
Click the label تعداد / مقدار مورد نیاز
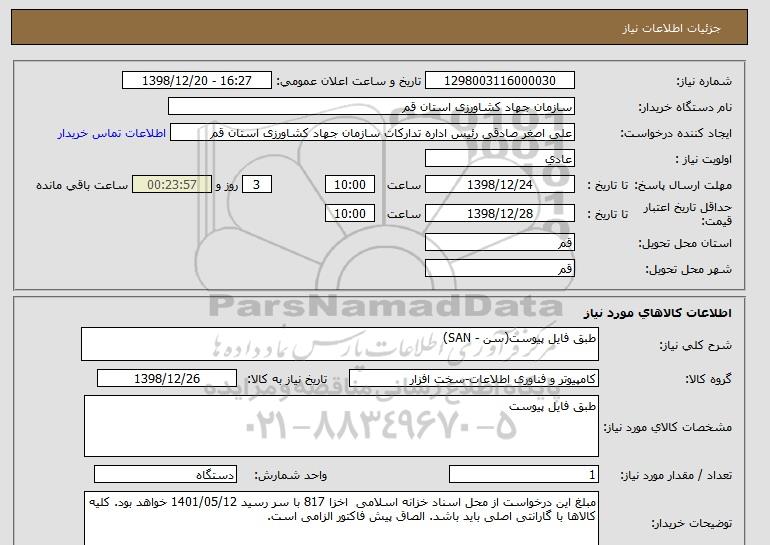click(676, 475)
